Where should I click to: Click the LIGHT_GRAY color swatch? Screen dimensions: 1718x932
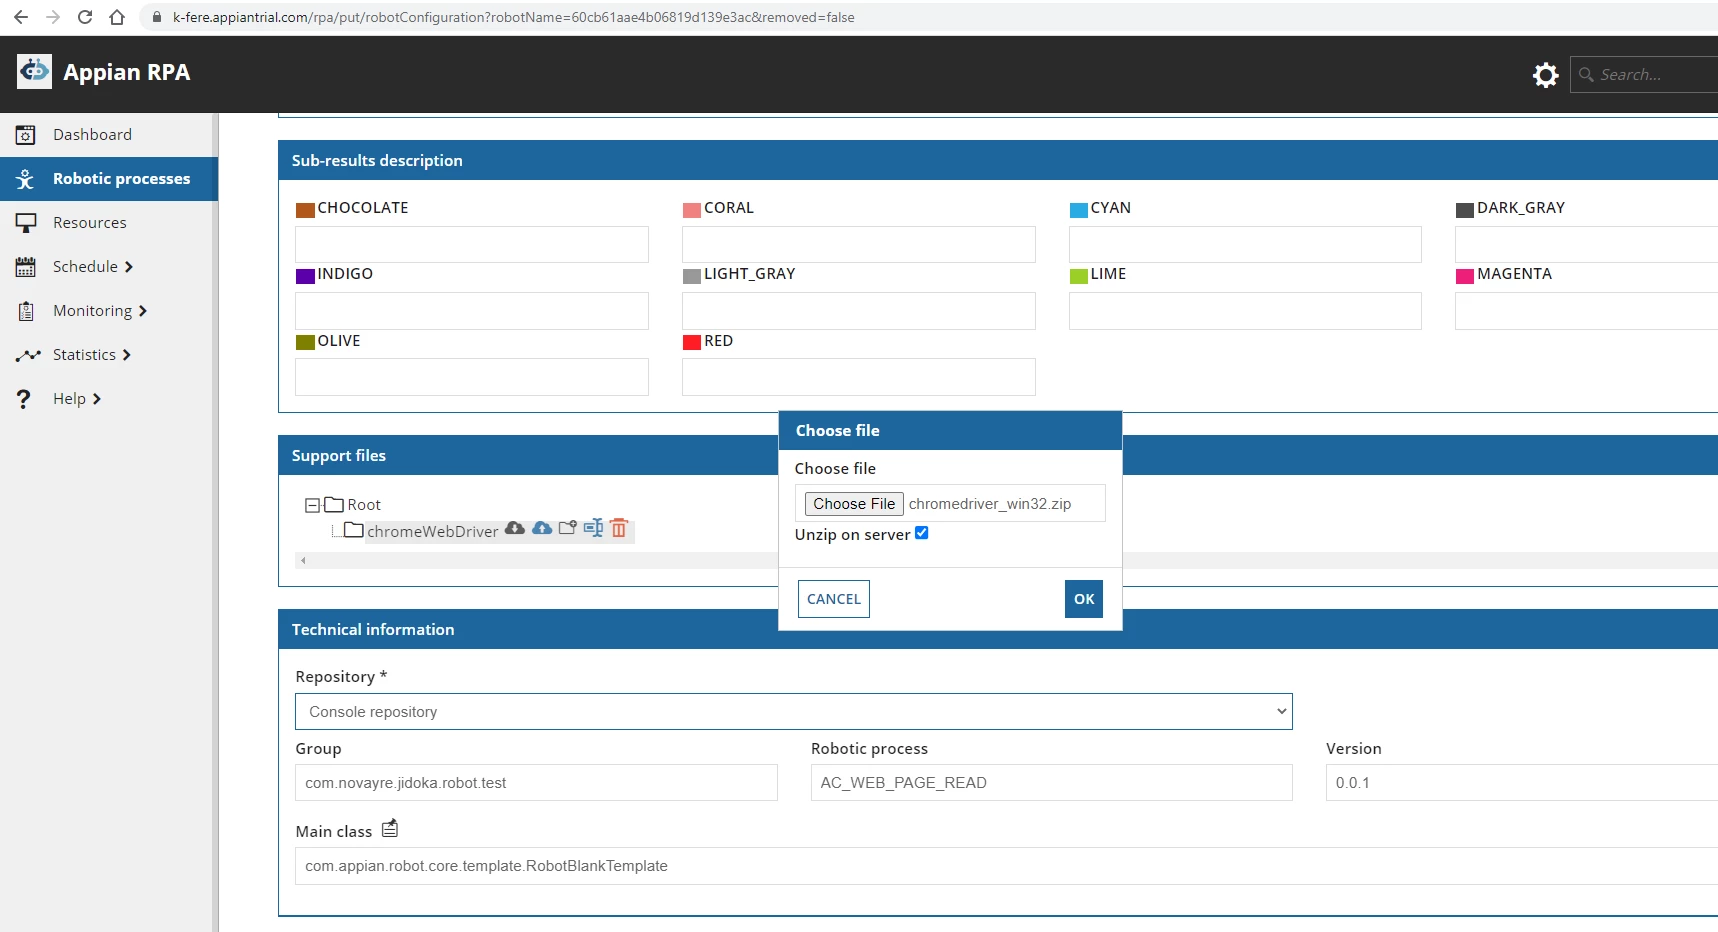pyautogui.click(x=692, y=276)
